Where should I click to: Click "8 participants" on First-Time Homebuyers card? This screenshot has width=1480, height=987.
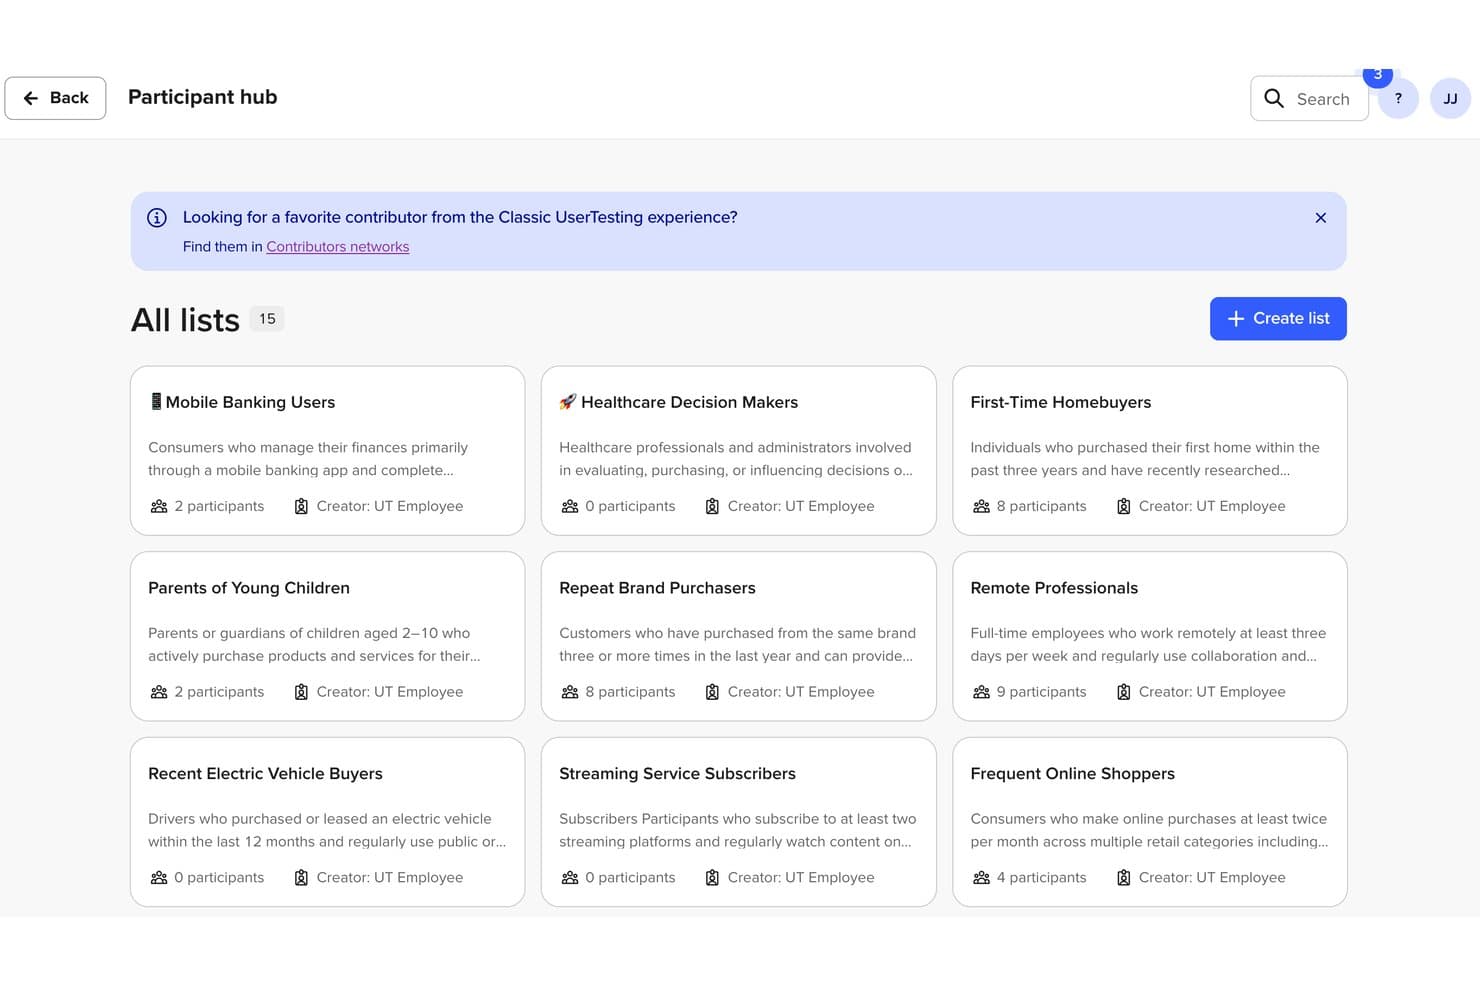pyautogui.click(x=1041, y=506)
